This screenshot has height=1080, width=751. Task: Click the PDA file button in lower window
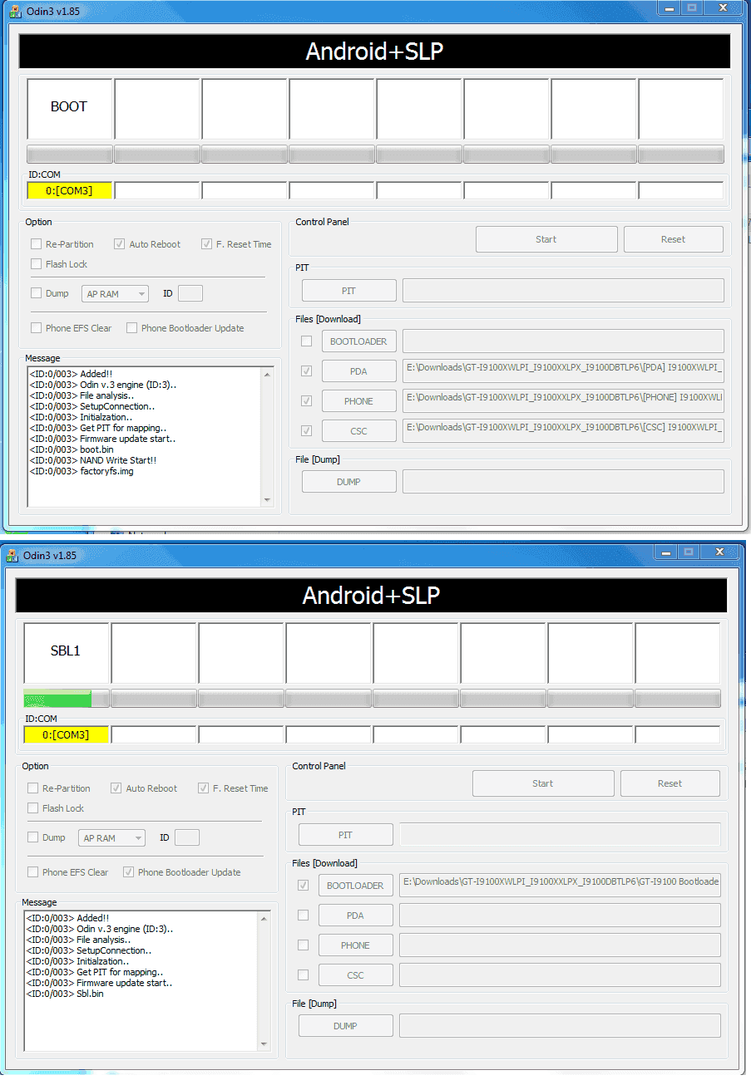(355, 915)
